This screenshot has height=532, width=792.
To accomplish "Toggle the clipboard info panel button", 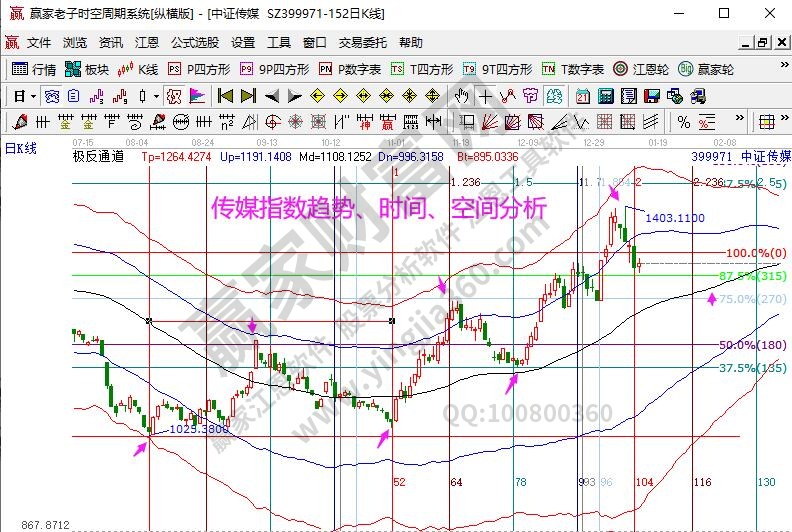I will [73, 96].
